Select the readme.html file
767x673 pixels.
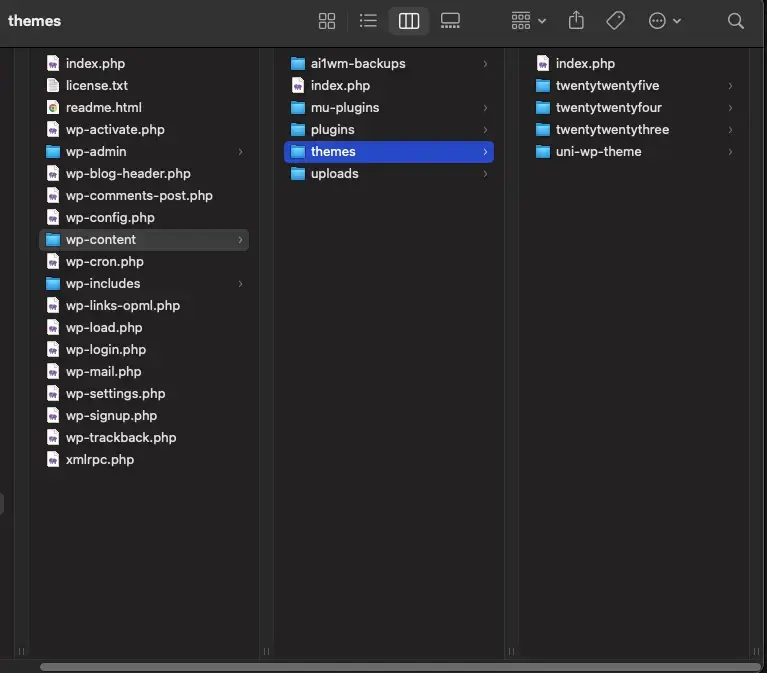(x=103, y=108)
